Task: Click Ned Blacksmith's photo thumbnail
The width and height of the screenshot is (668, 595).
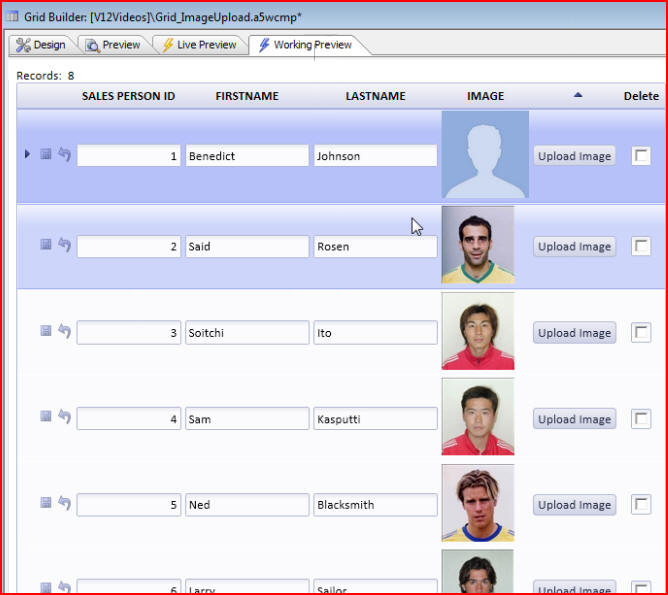Action: pyautogui.click(x=478, y=503)
